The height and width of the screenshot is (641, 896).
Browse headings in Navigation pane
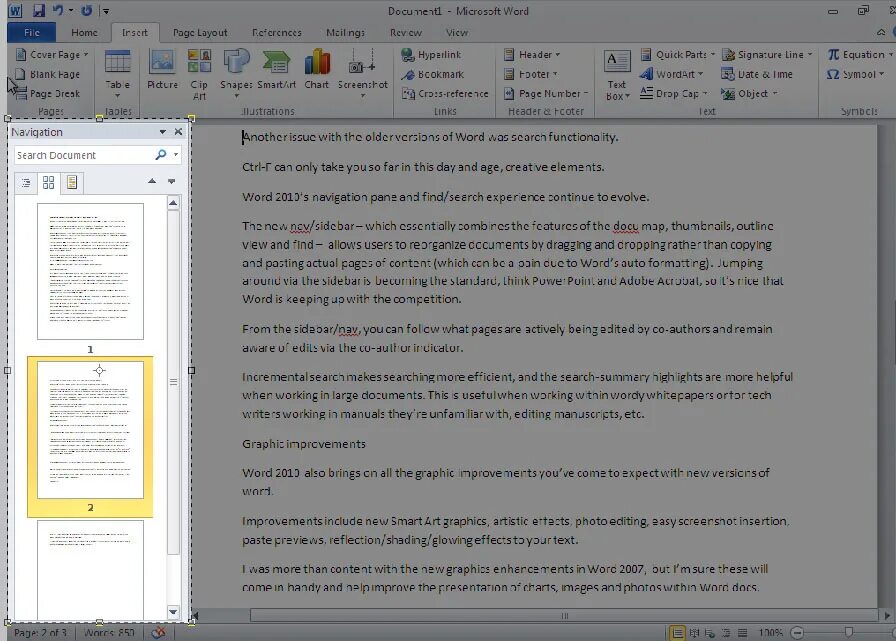tap(26, 183)
